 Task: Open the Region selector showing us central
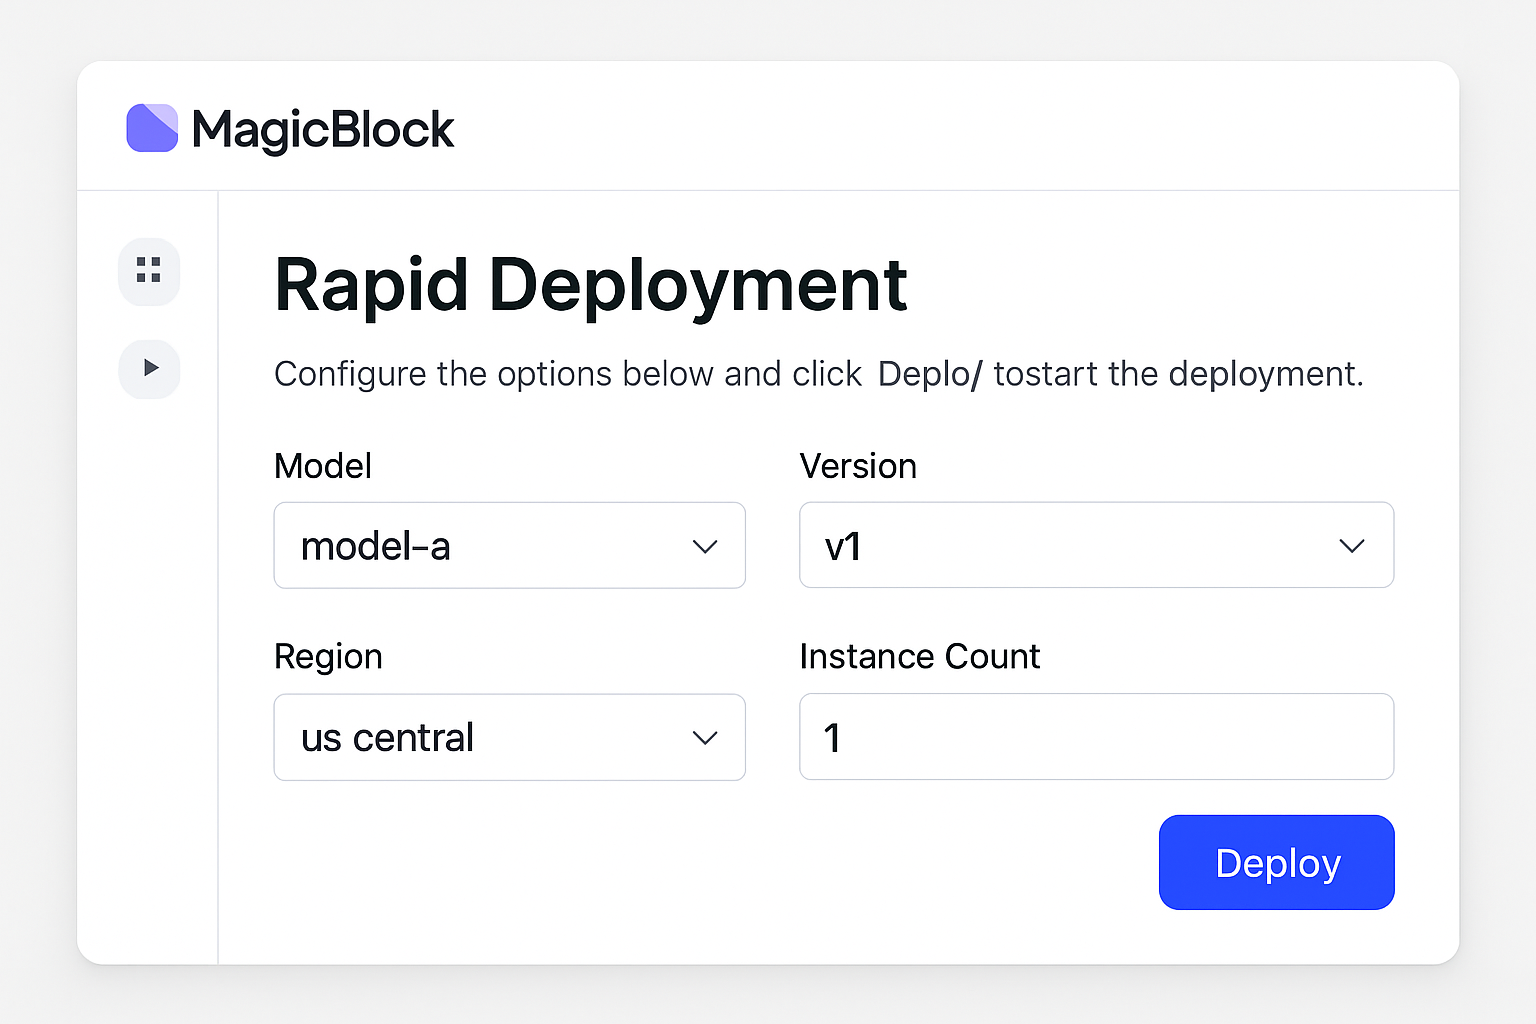(x=509, y=737)
